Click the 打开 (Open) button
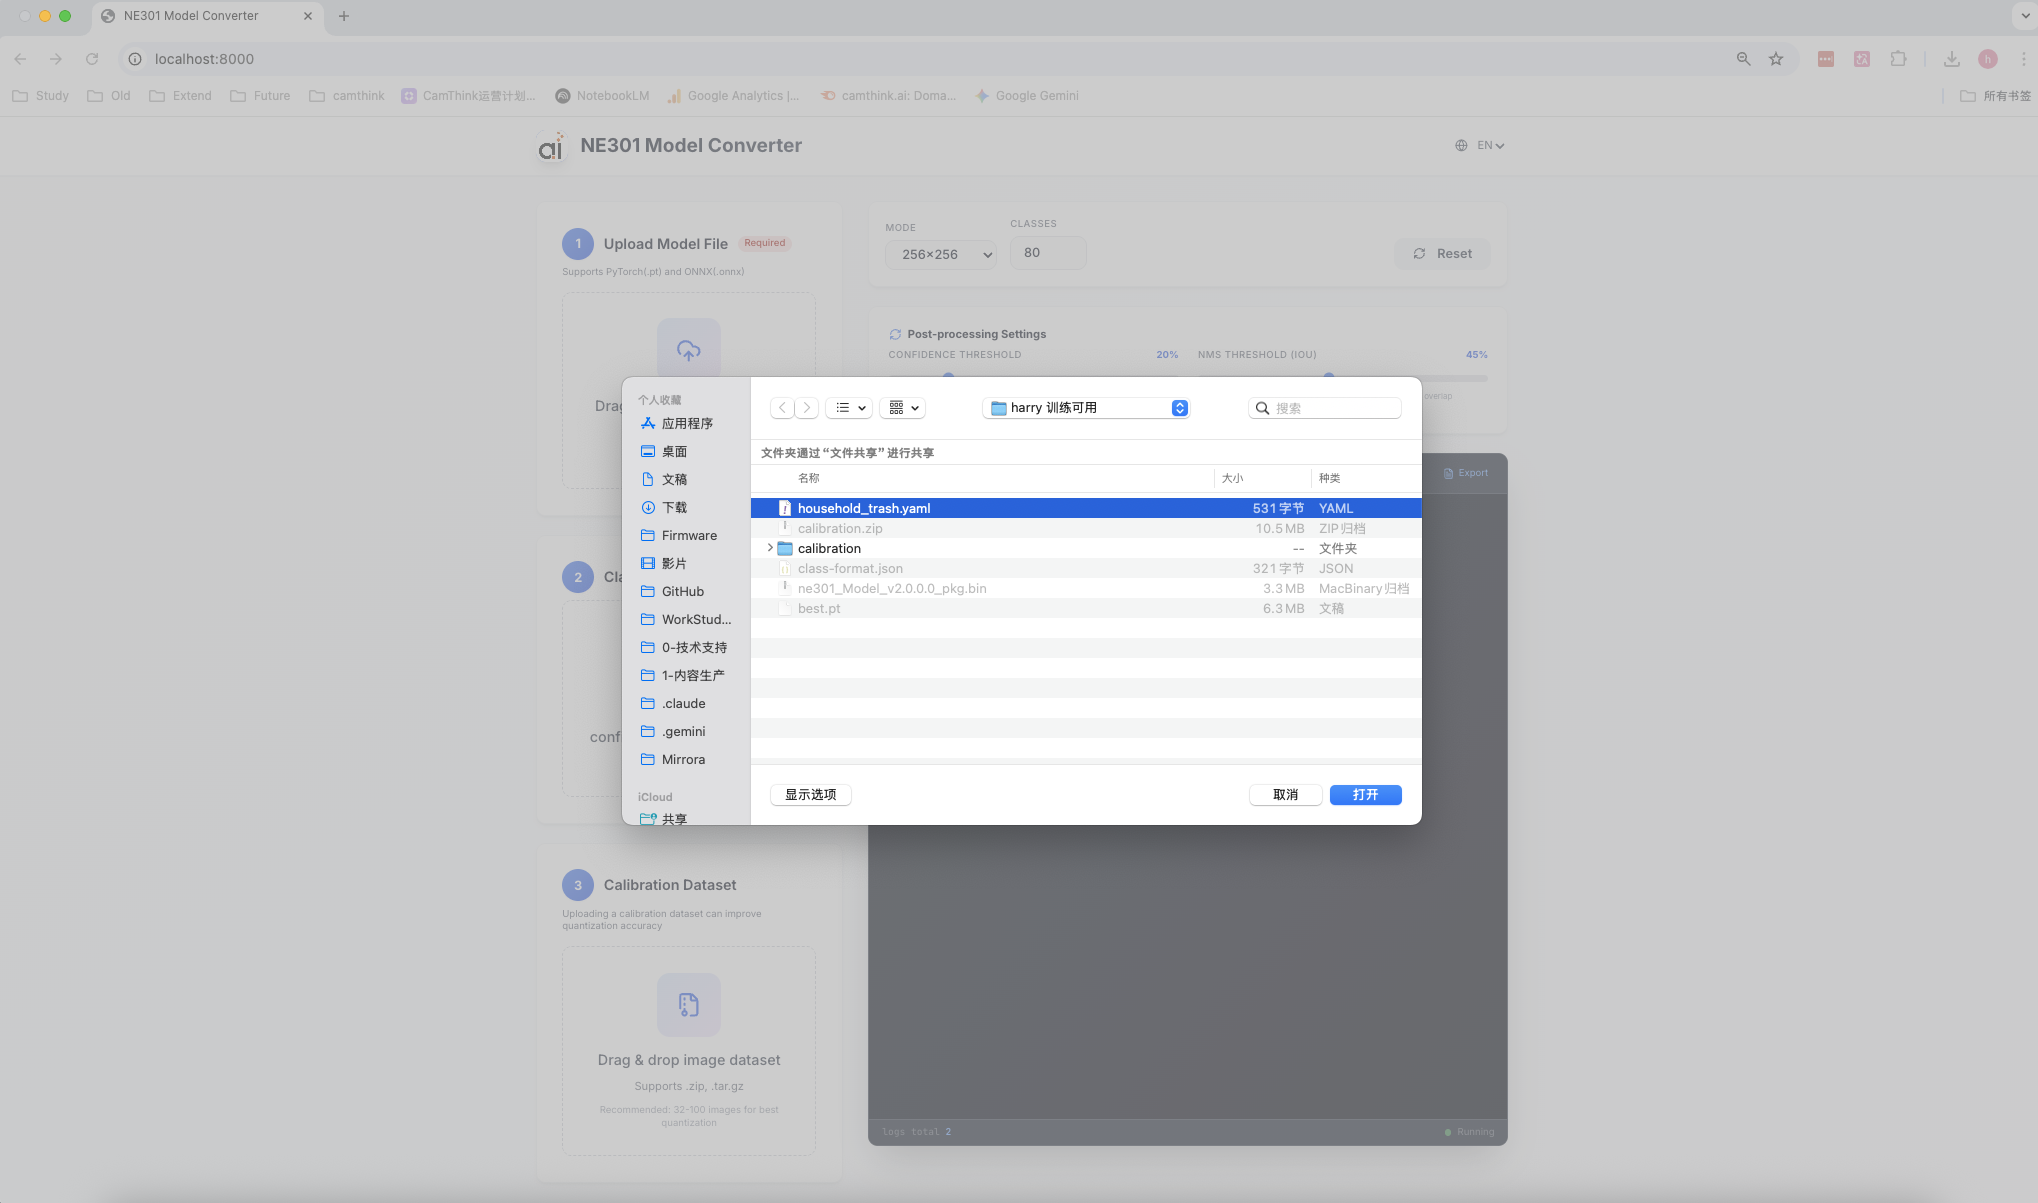This screenshot has height=1203, width=2038. (1365, 794)
